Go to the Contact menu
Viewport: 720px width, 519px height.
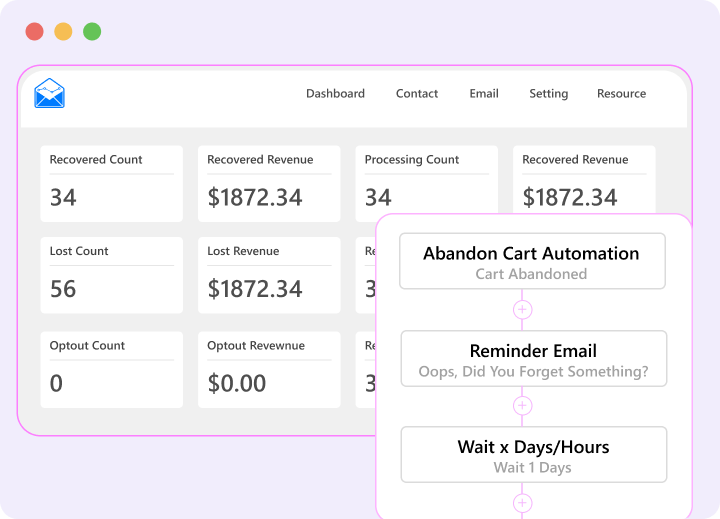417,94
